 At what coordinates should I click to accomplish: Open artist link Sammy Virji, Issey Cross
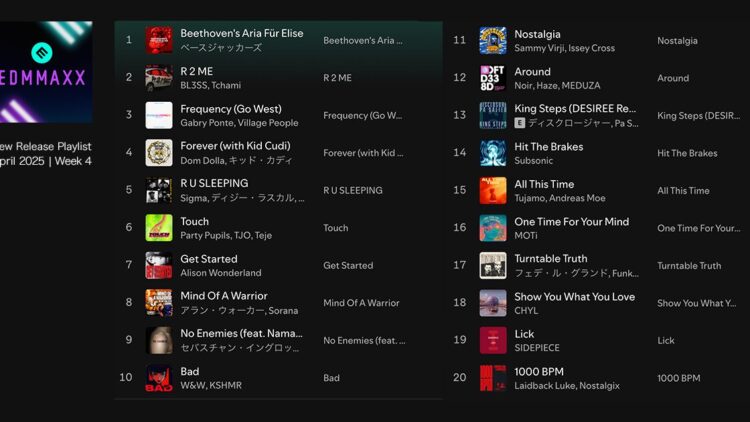click(564, 48)
